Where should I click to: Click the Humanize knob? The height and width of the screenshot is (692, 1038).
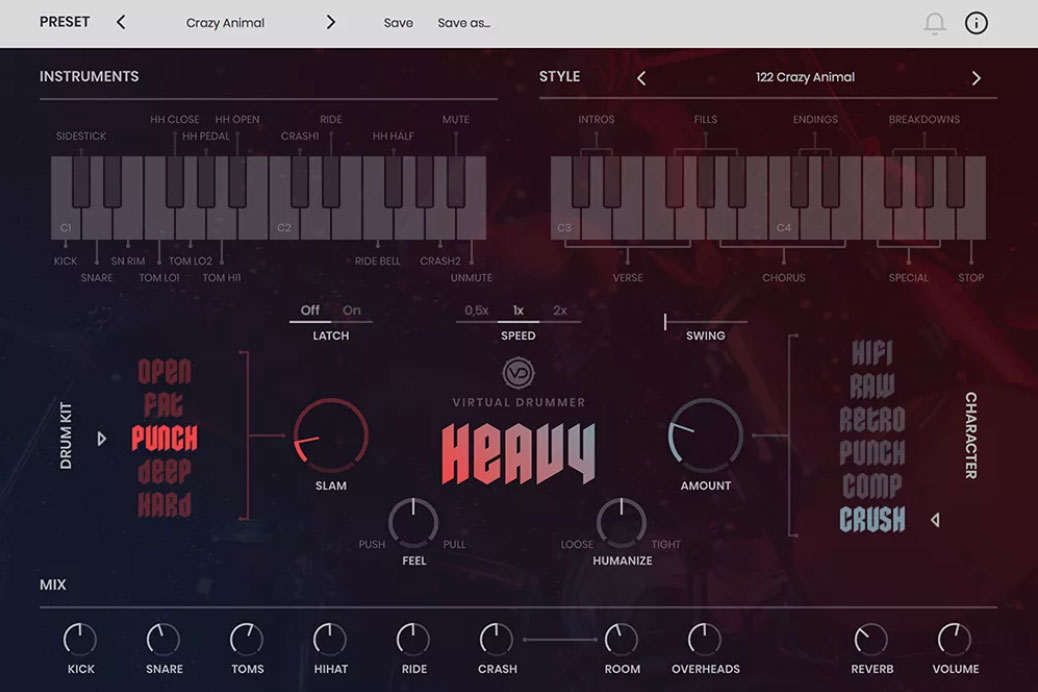[x=622, y=522]
